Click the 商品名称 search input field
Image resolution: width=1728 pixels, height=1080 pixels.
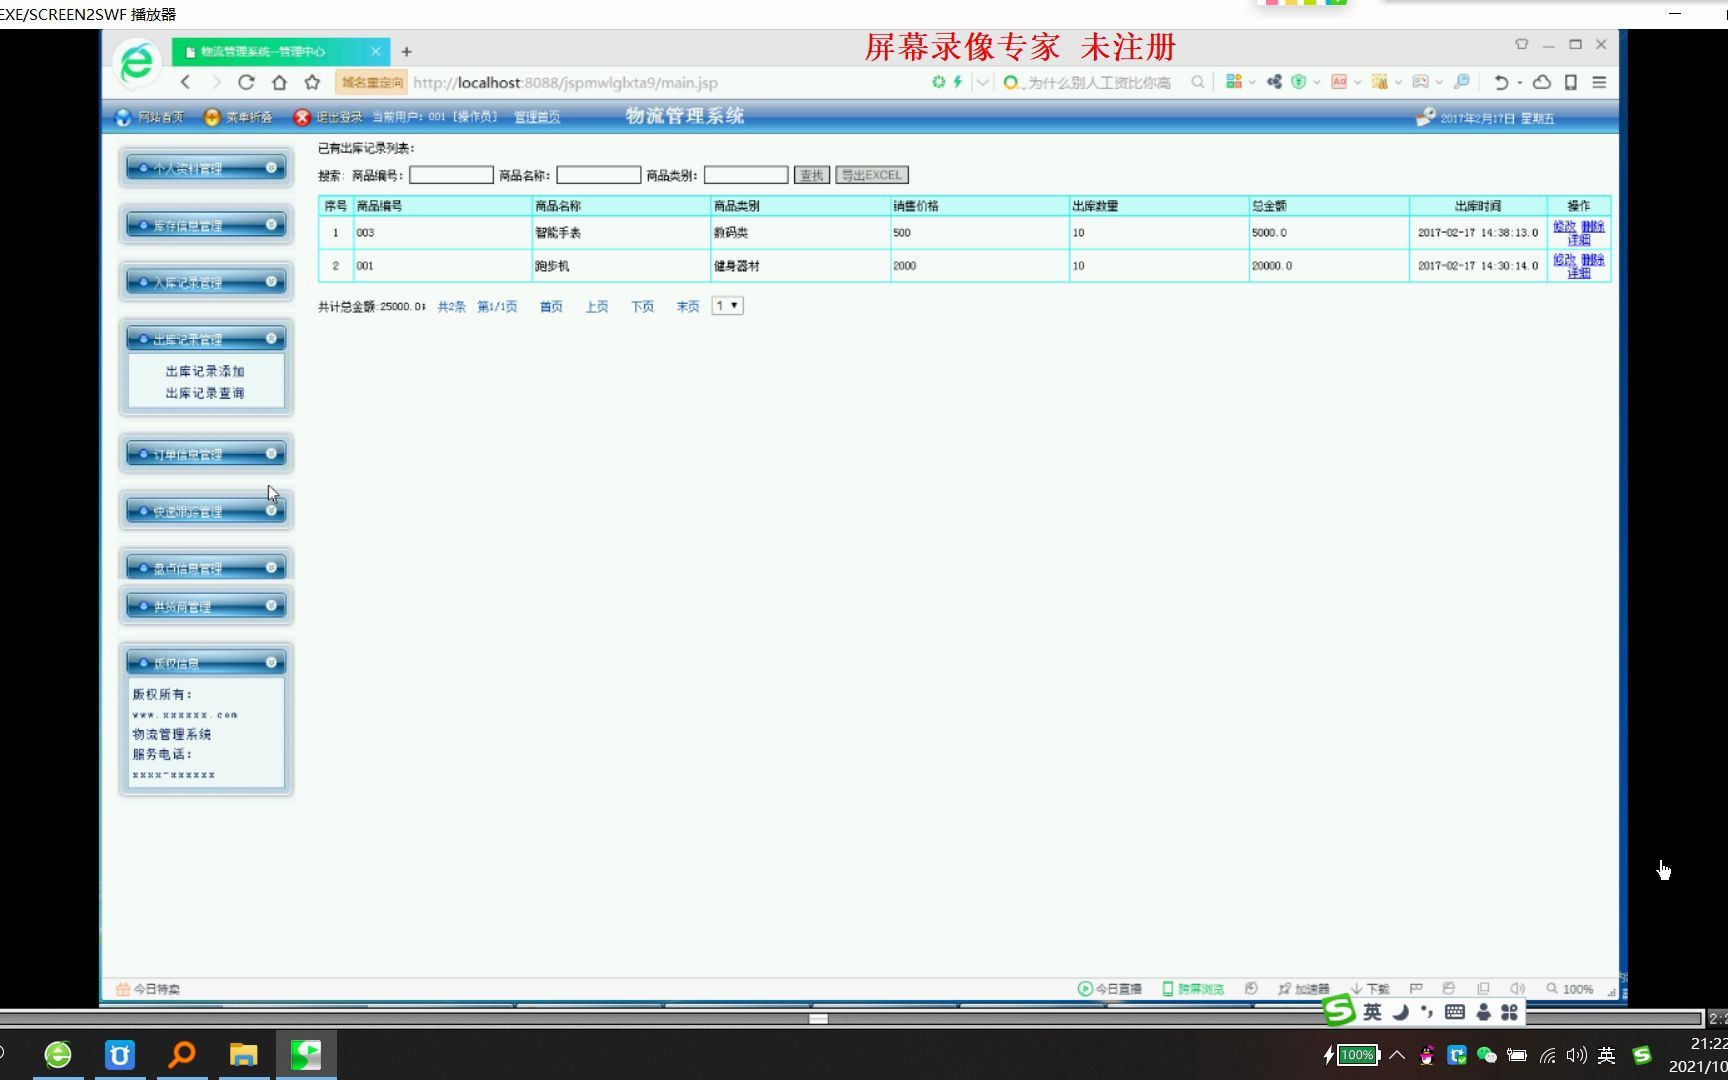597,174
